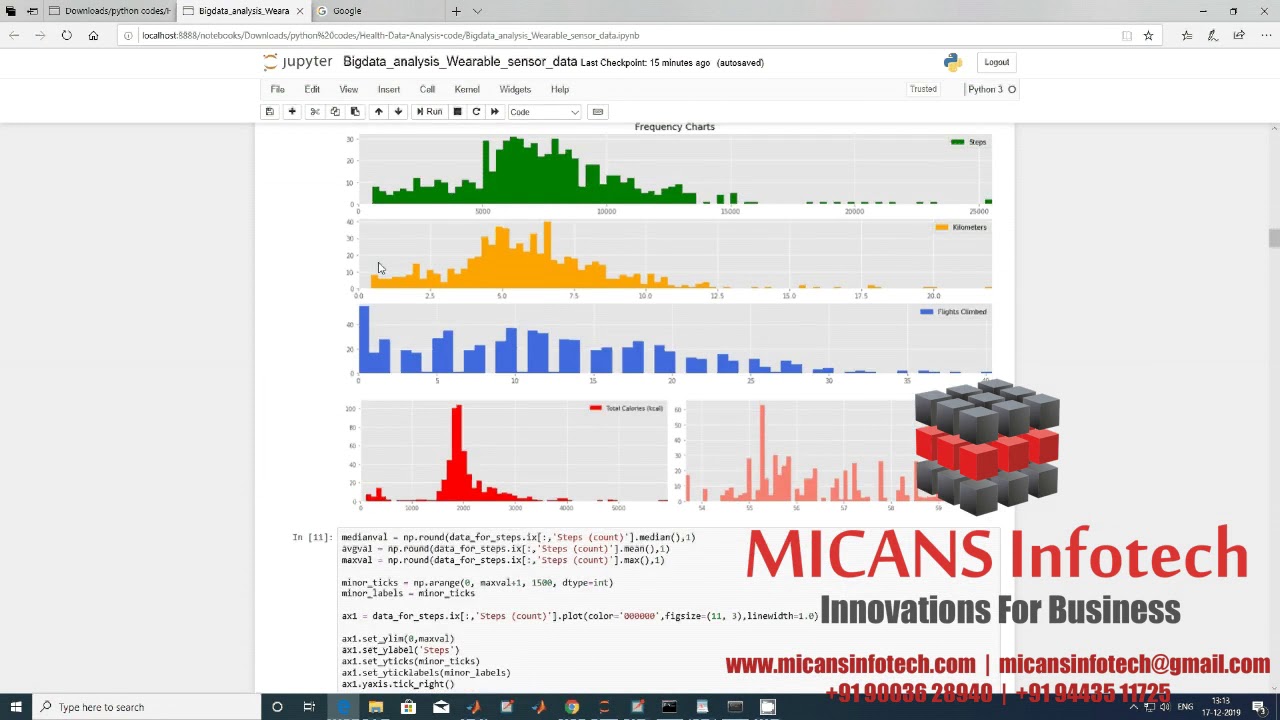
Task: Run the selected cell
Action: point(429,112)
